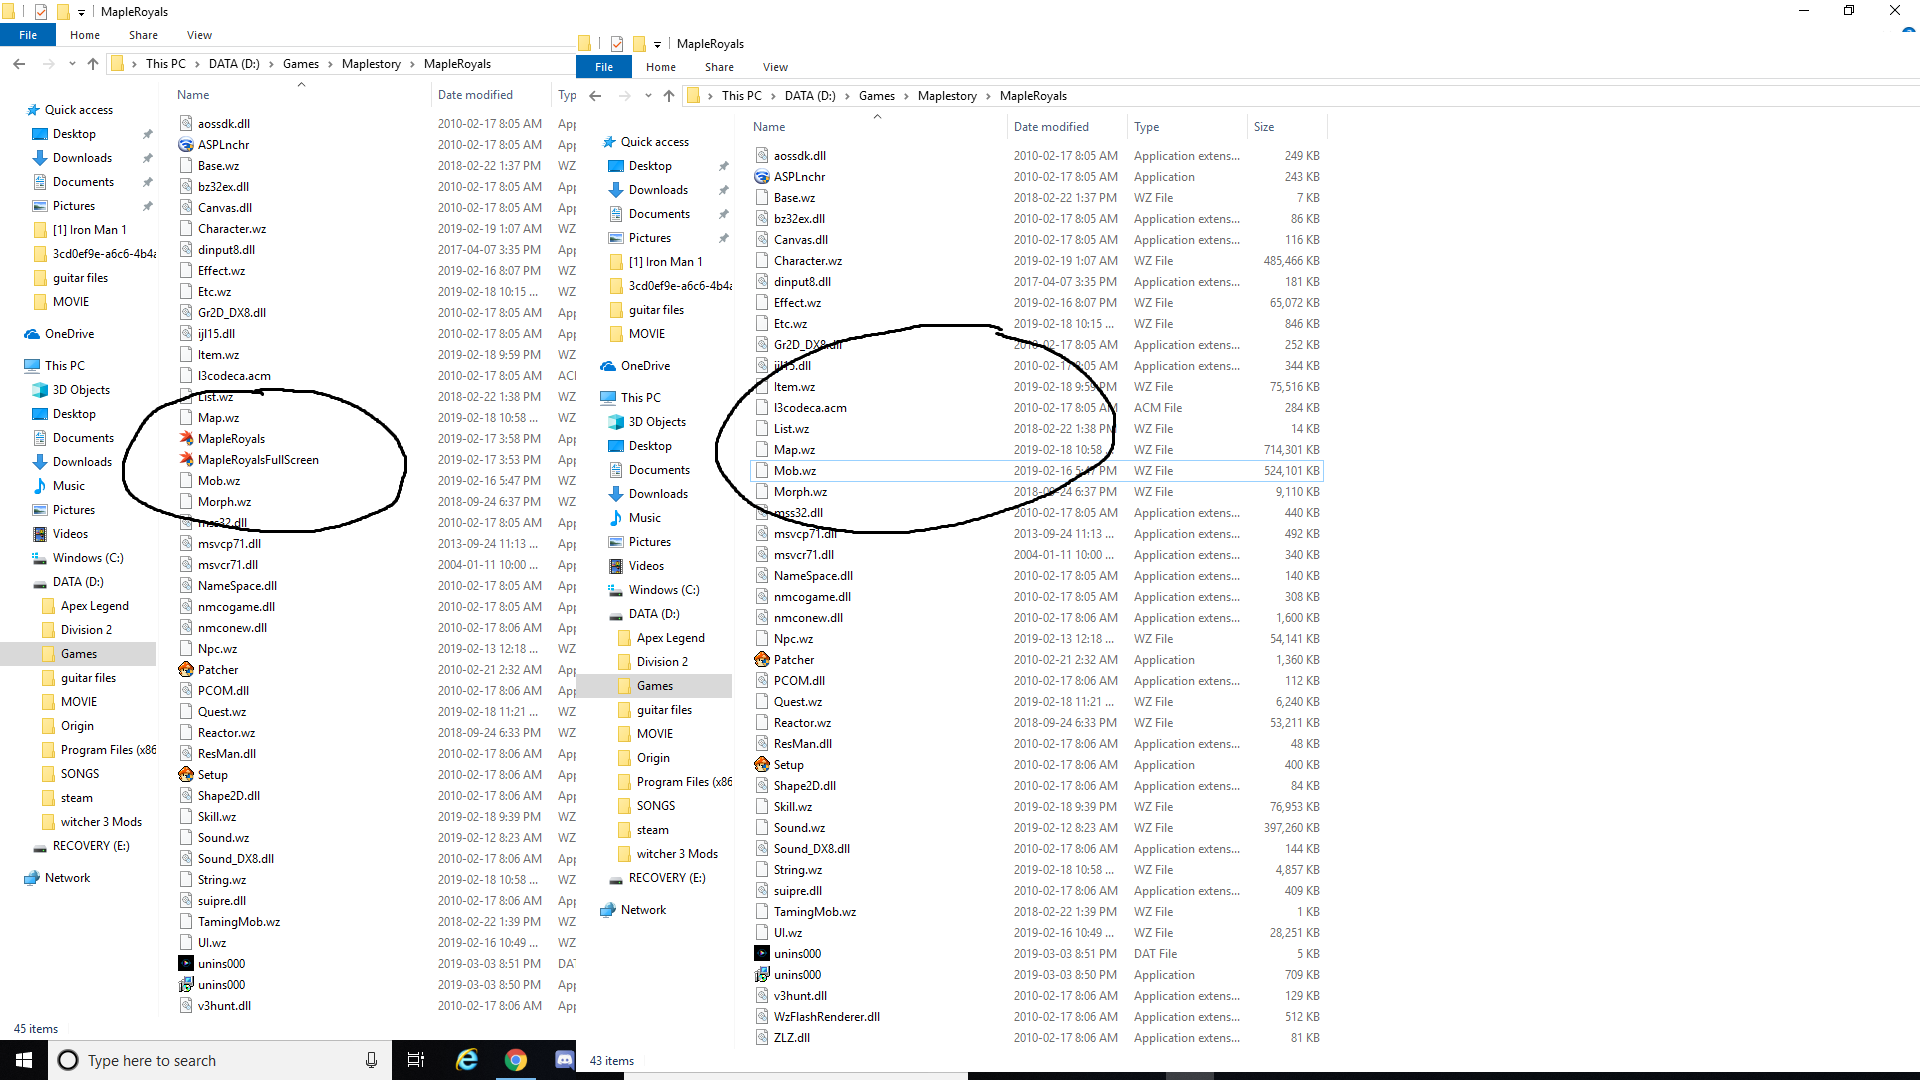Launch the MapleRoyalsFullScreen application icon
The height and width of the screenshot is (1080, 1920).
point(186,459)
